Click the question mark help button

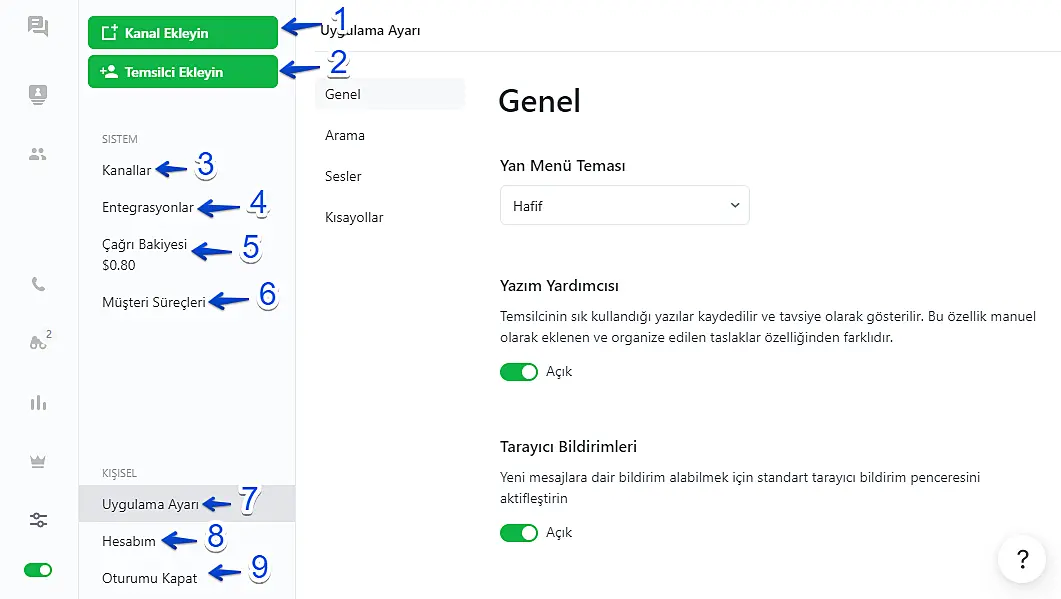(1022, 559)
